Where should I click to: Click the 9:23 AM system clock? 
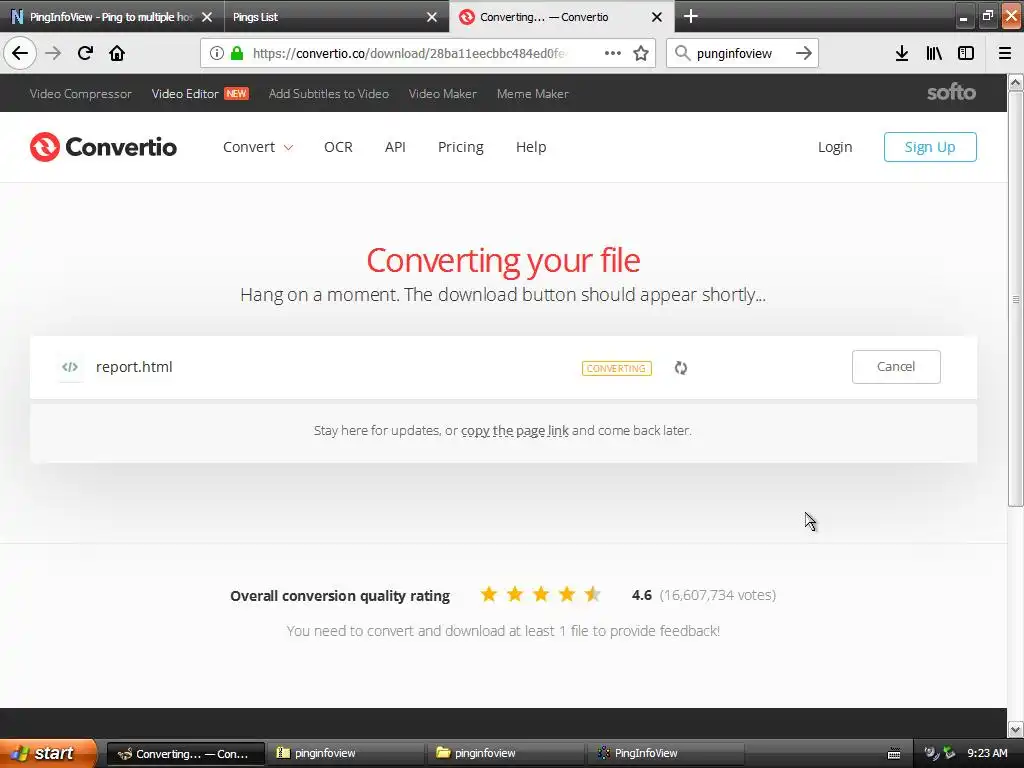[987, 754]
